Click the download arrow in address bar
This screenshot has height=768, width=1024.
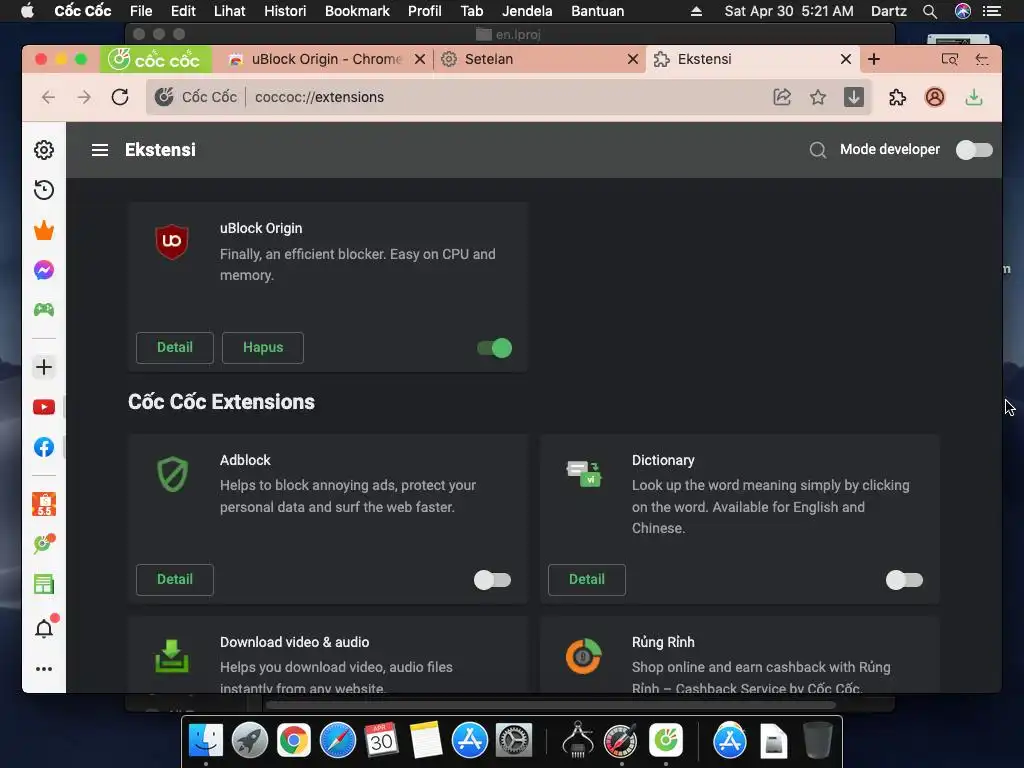coord(854,97)
